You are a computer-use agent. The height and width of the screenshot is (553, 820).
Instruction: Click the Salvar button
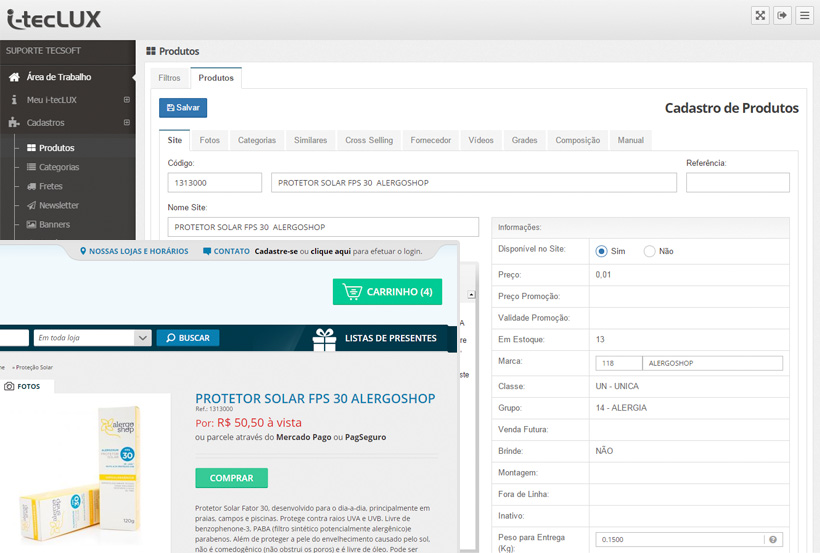pyautogui.click(x=183, y=108)
